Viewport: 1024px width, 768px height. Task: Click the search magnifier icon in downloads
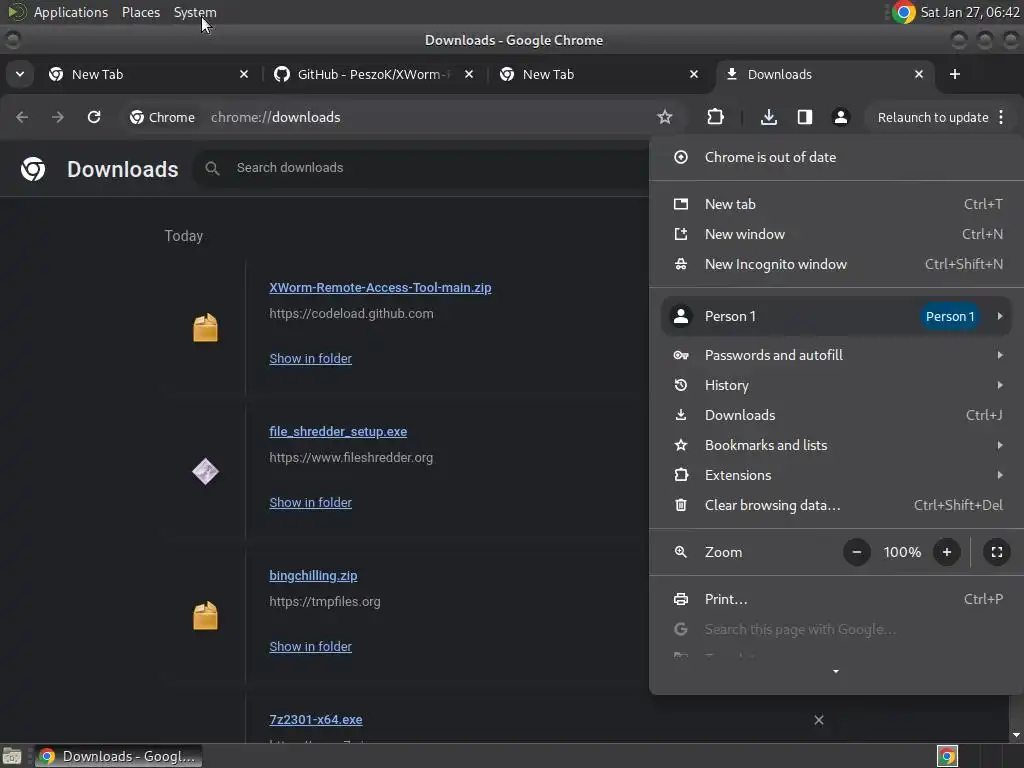(212, 168)
